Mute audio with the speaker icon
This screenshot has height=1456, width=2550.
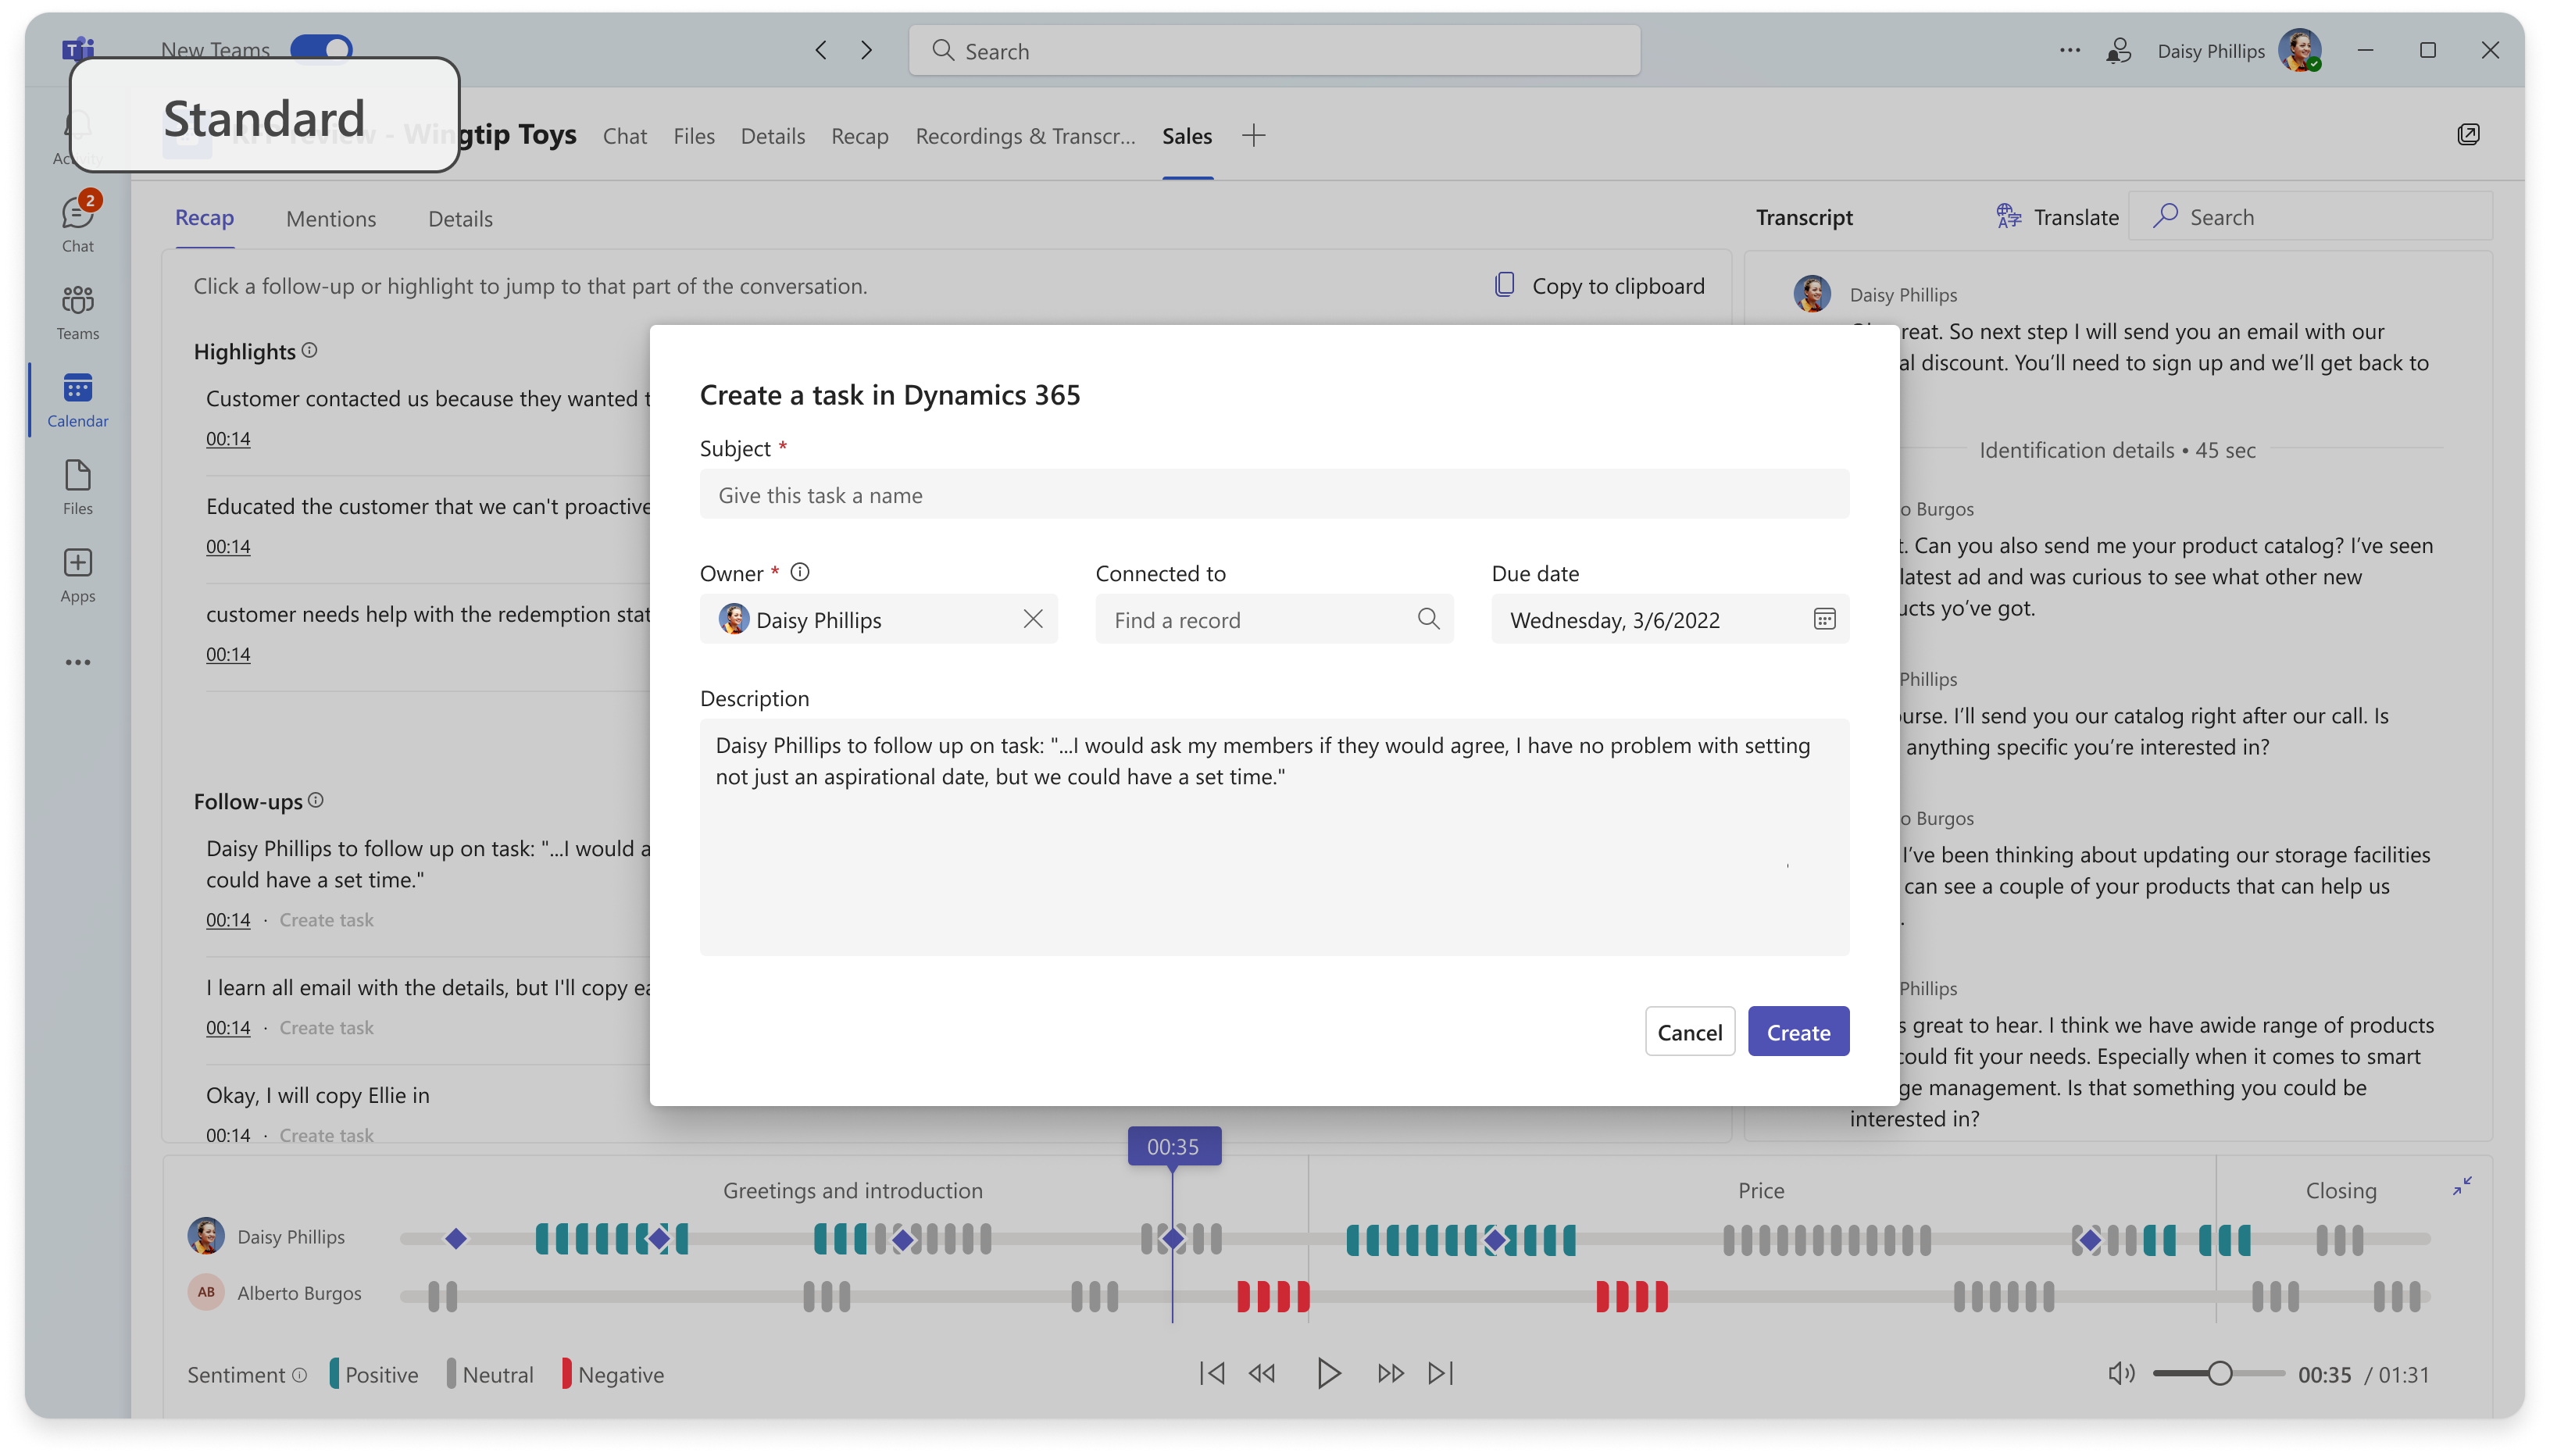click(x=2120, y=1373)
